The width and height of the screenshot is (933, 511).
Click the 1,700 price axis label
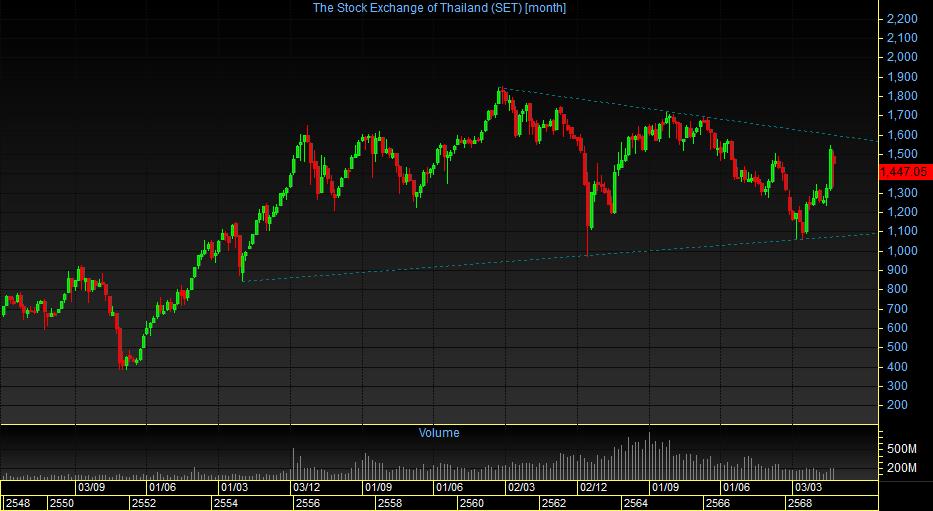tap(901, 115)
